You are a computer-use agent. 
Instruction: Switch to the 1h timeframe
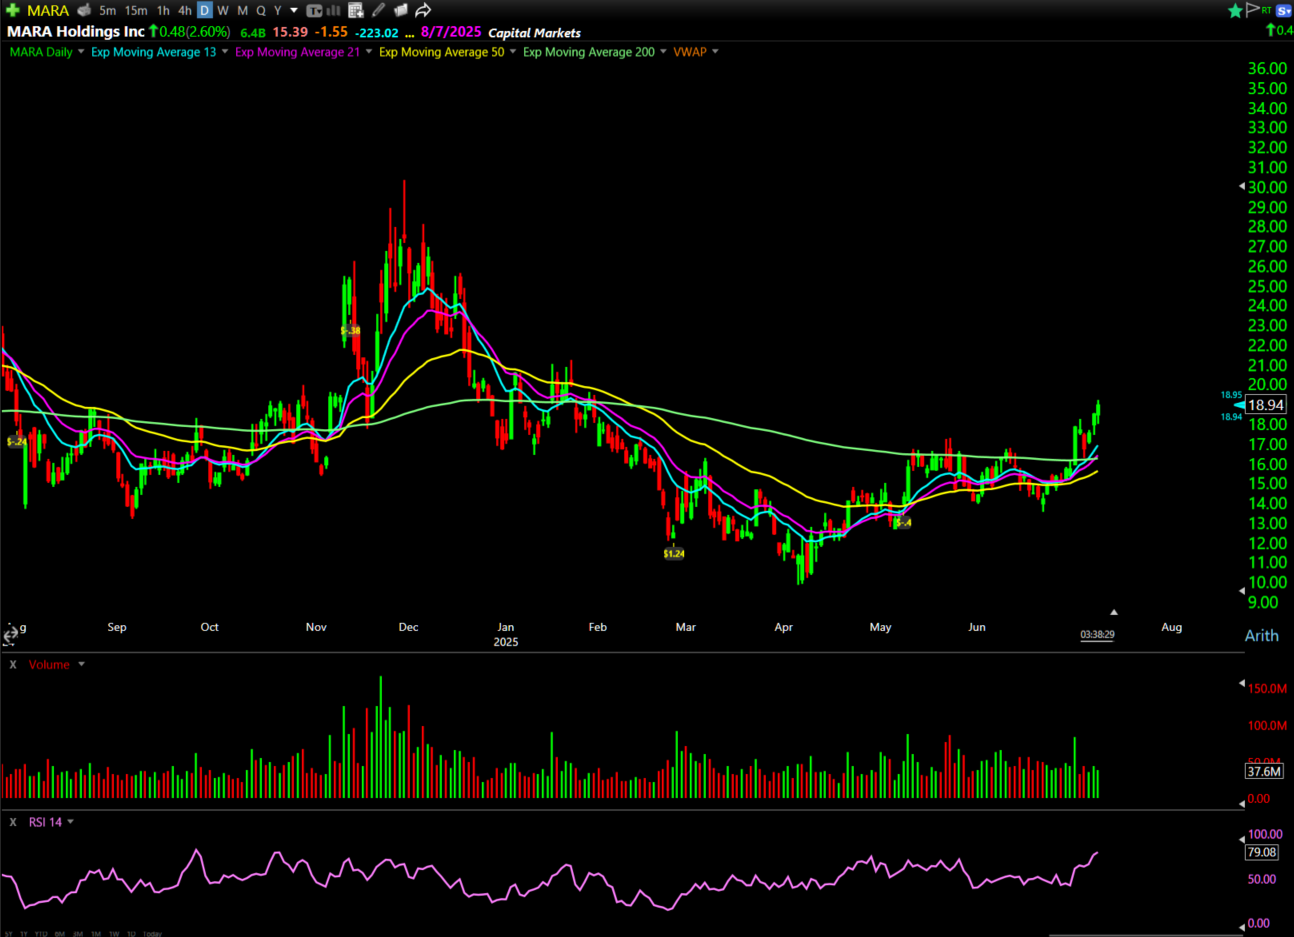point(163,10)
